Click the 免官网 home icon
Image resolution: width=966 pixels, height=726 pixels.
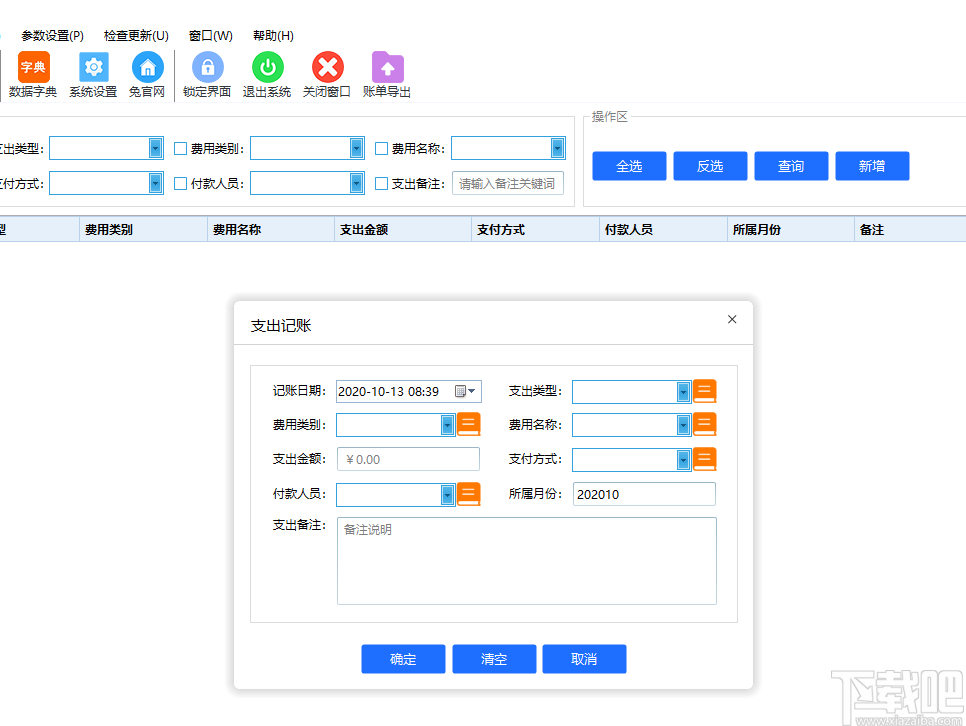147,74
